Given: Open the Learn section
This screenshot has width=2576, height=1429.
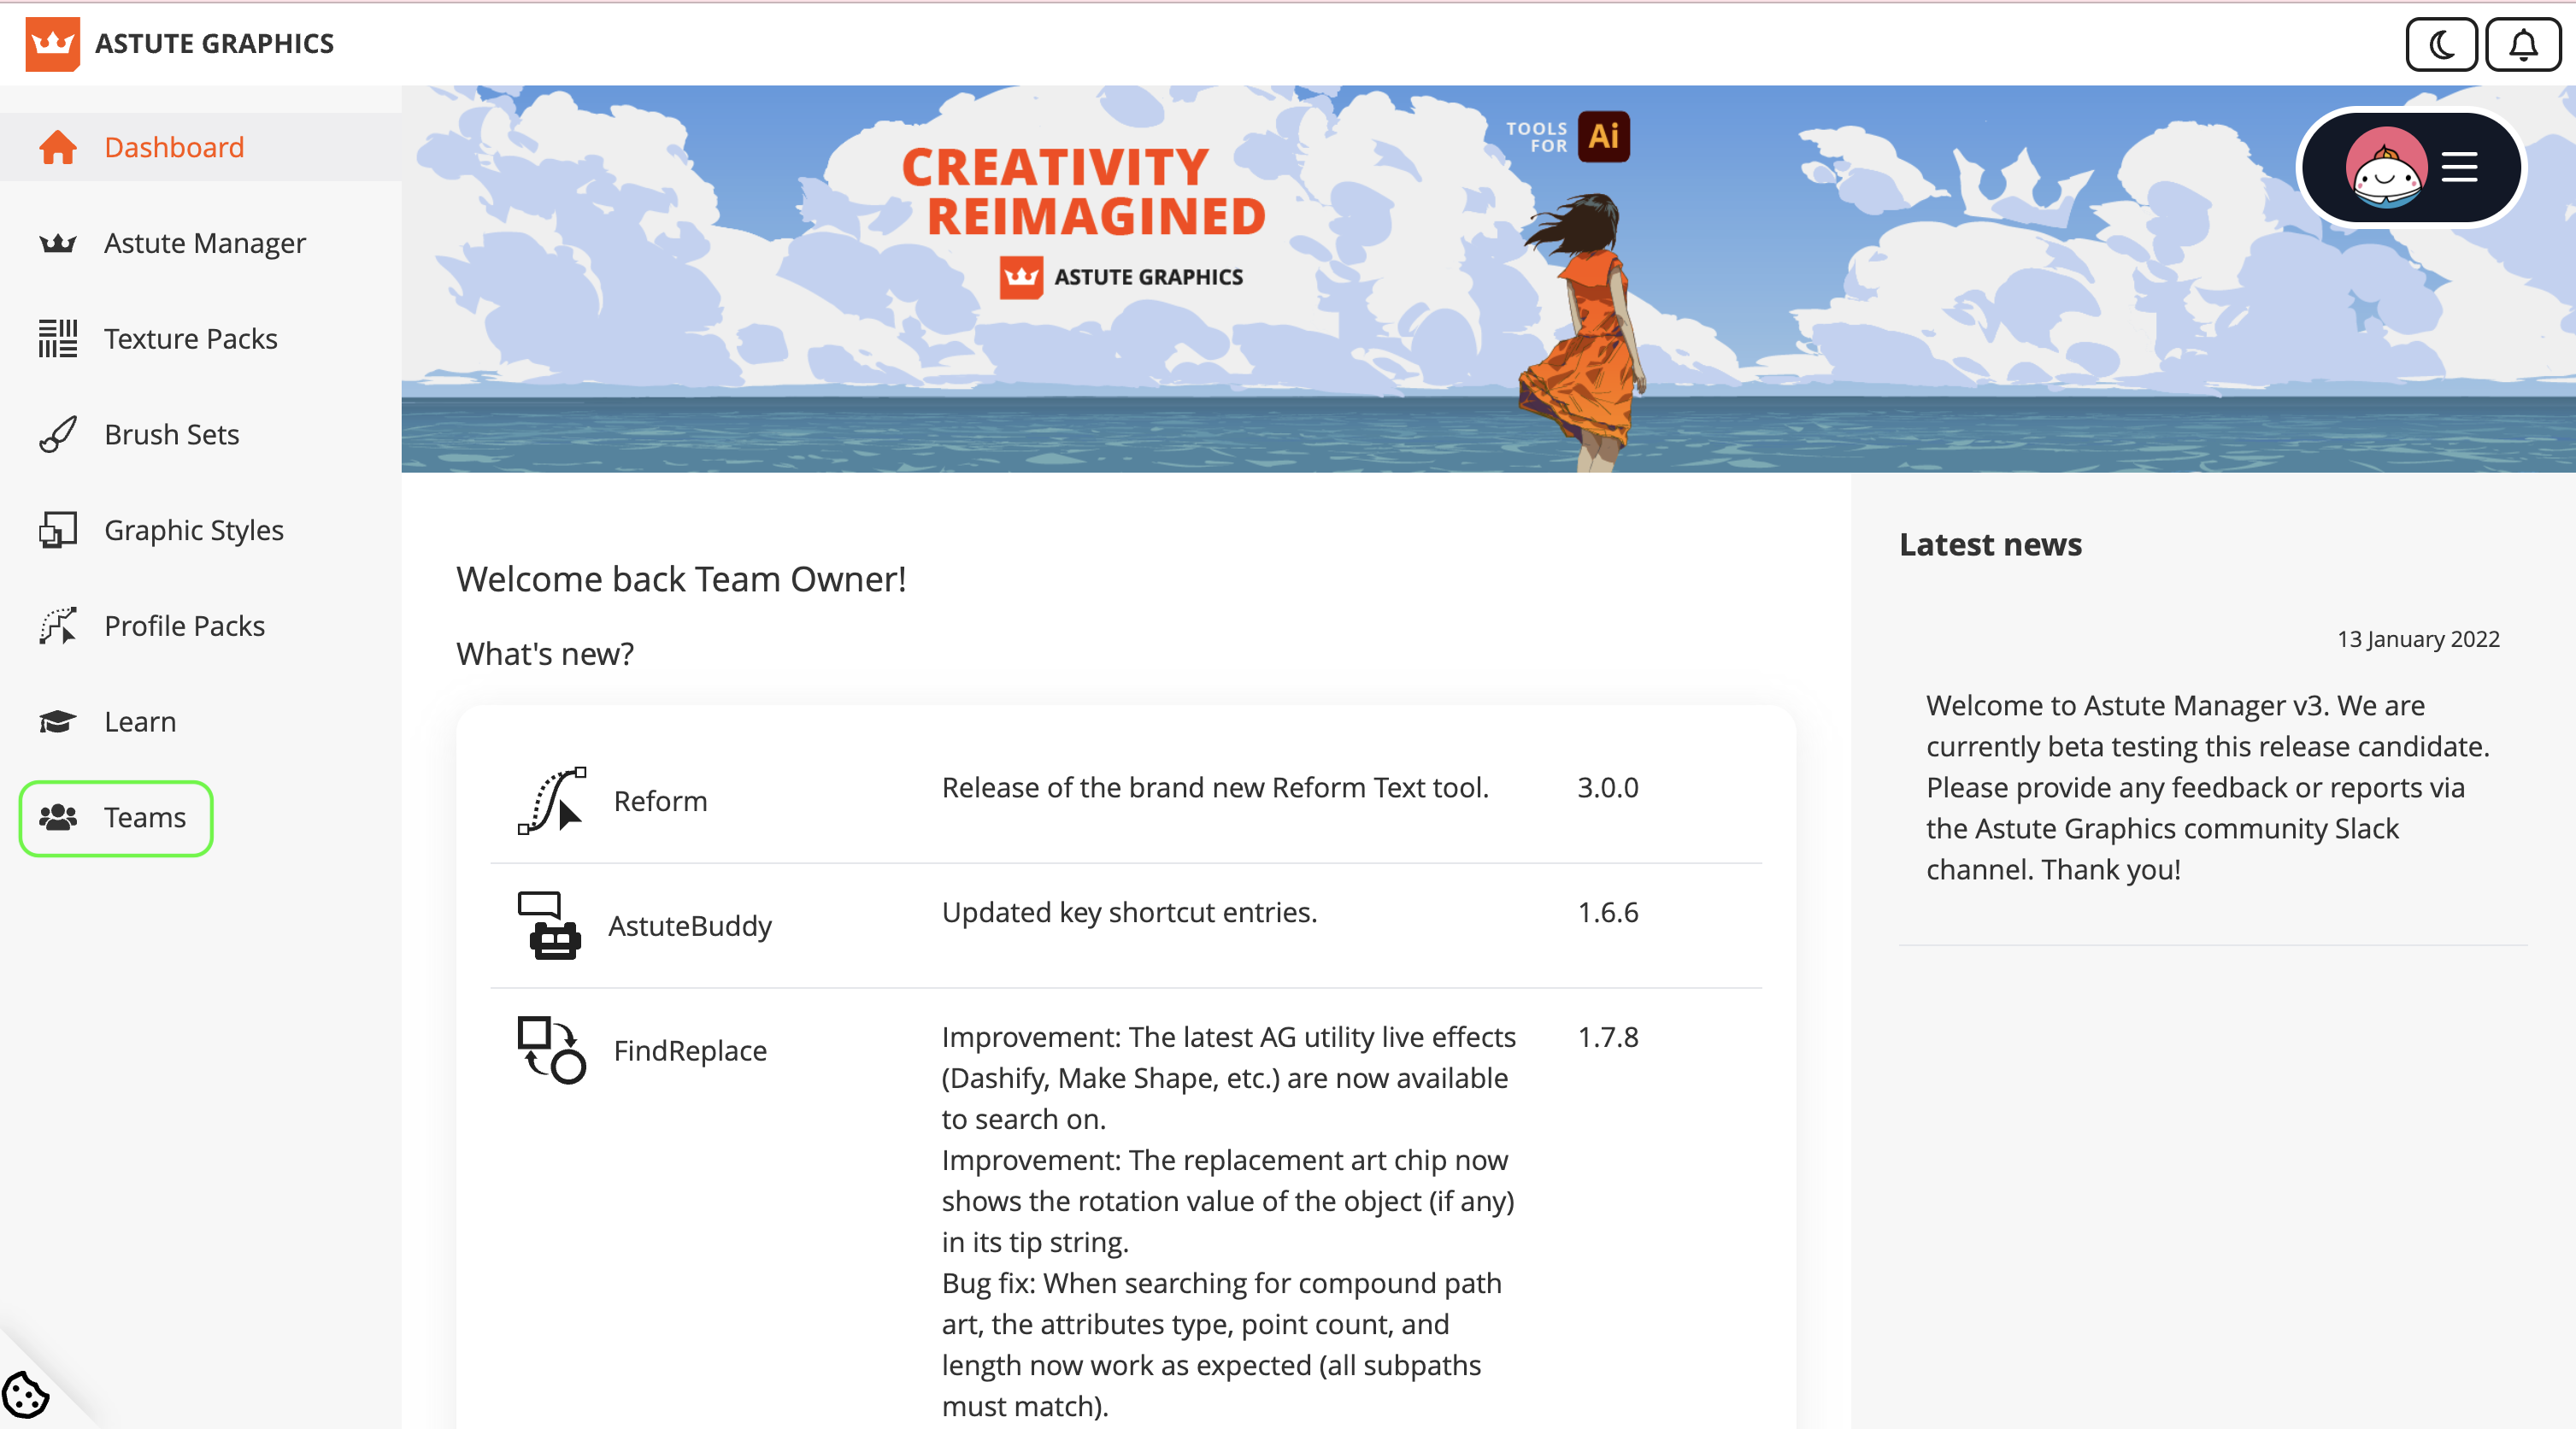Looking at the screenshot, I should pyautogui.click(x=139, y=722).
